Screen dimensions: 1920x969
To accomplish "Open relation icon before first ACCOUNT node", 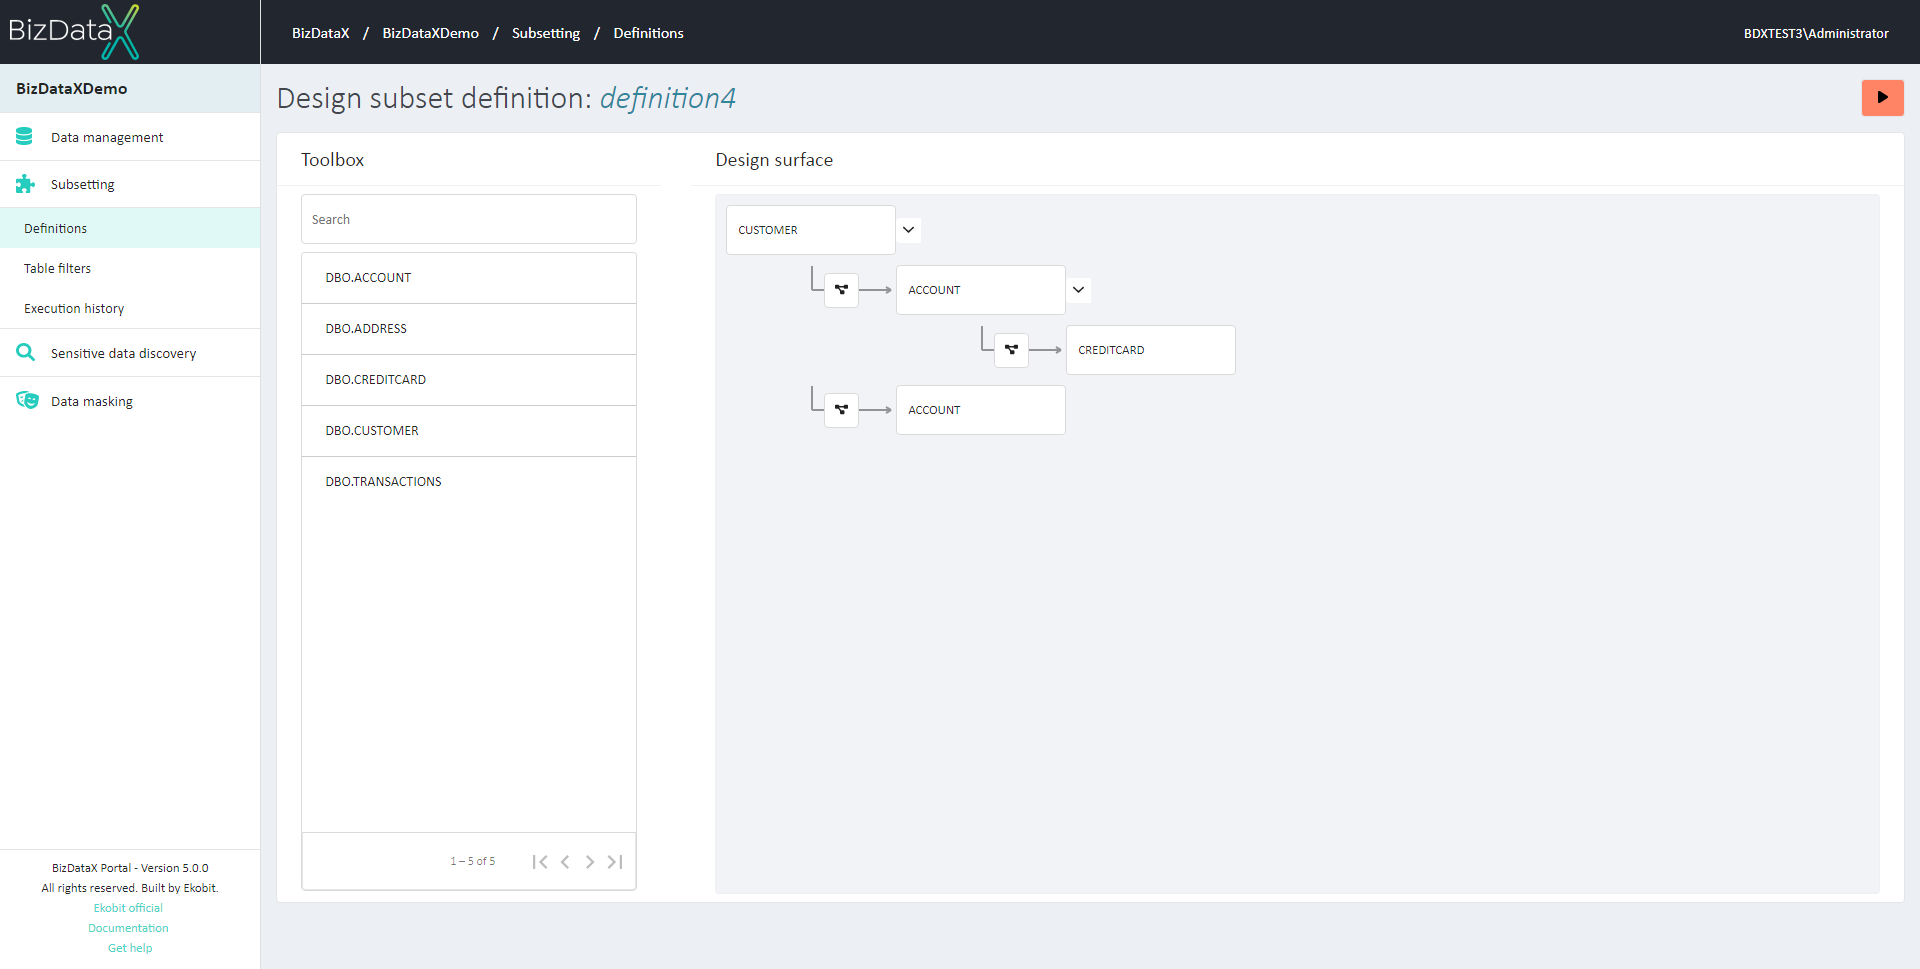I will click(841, 290).
